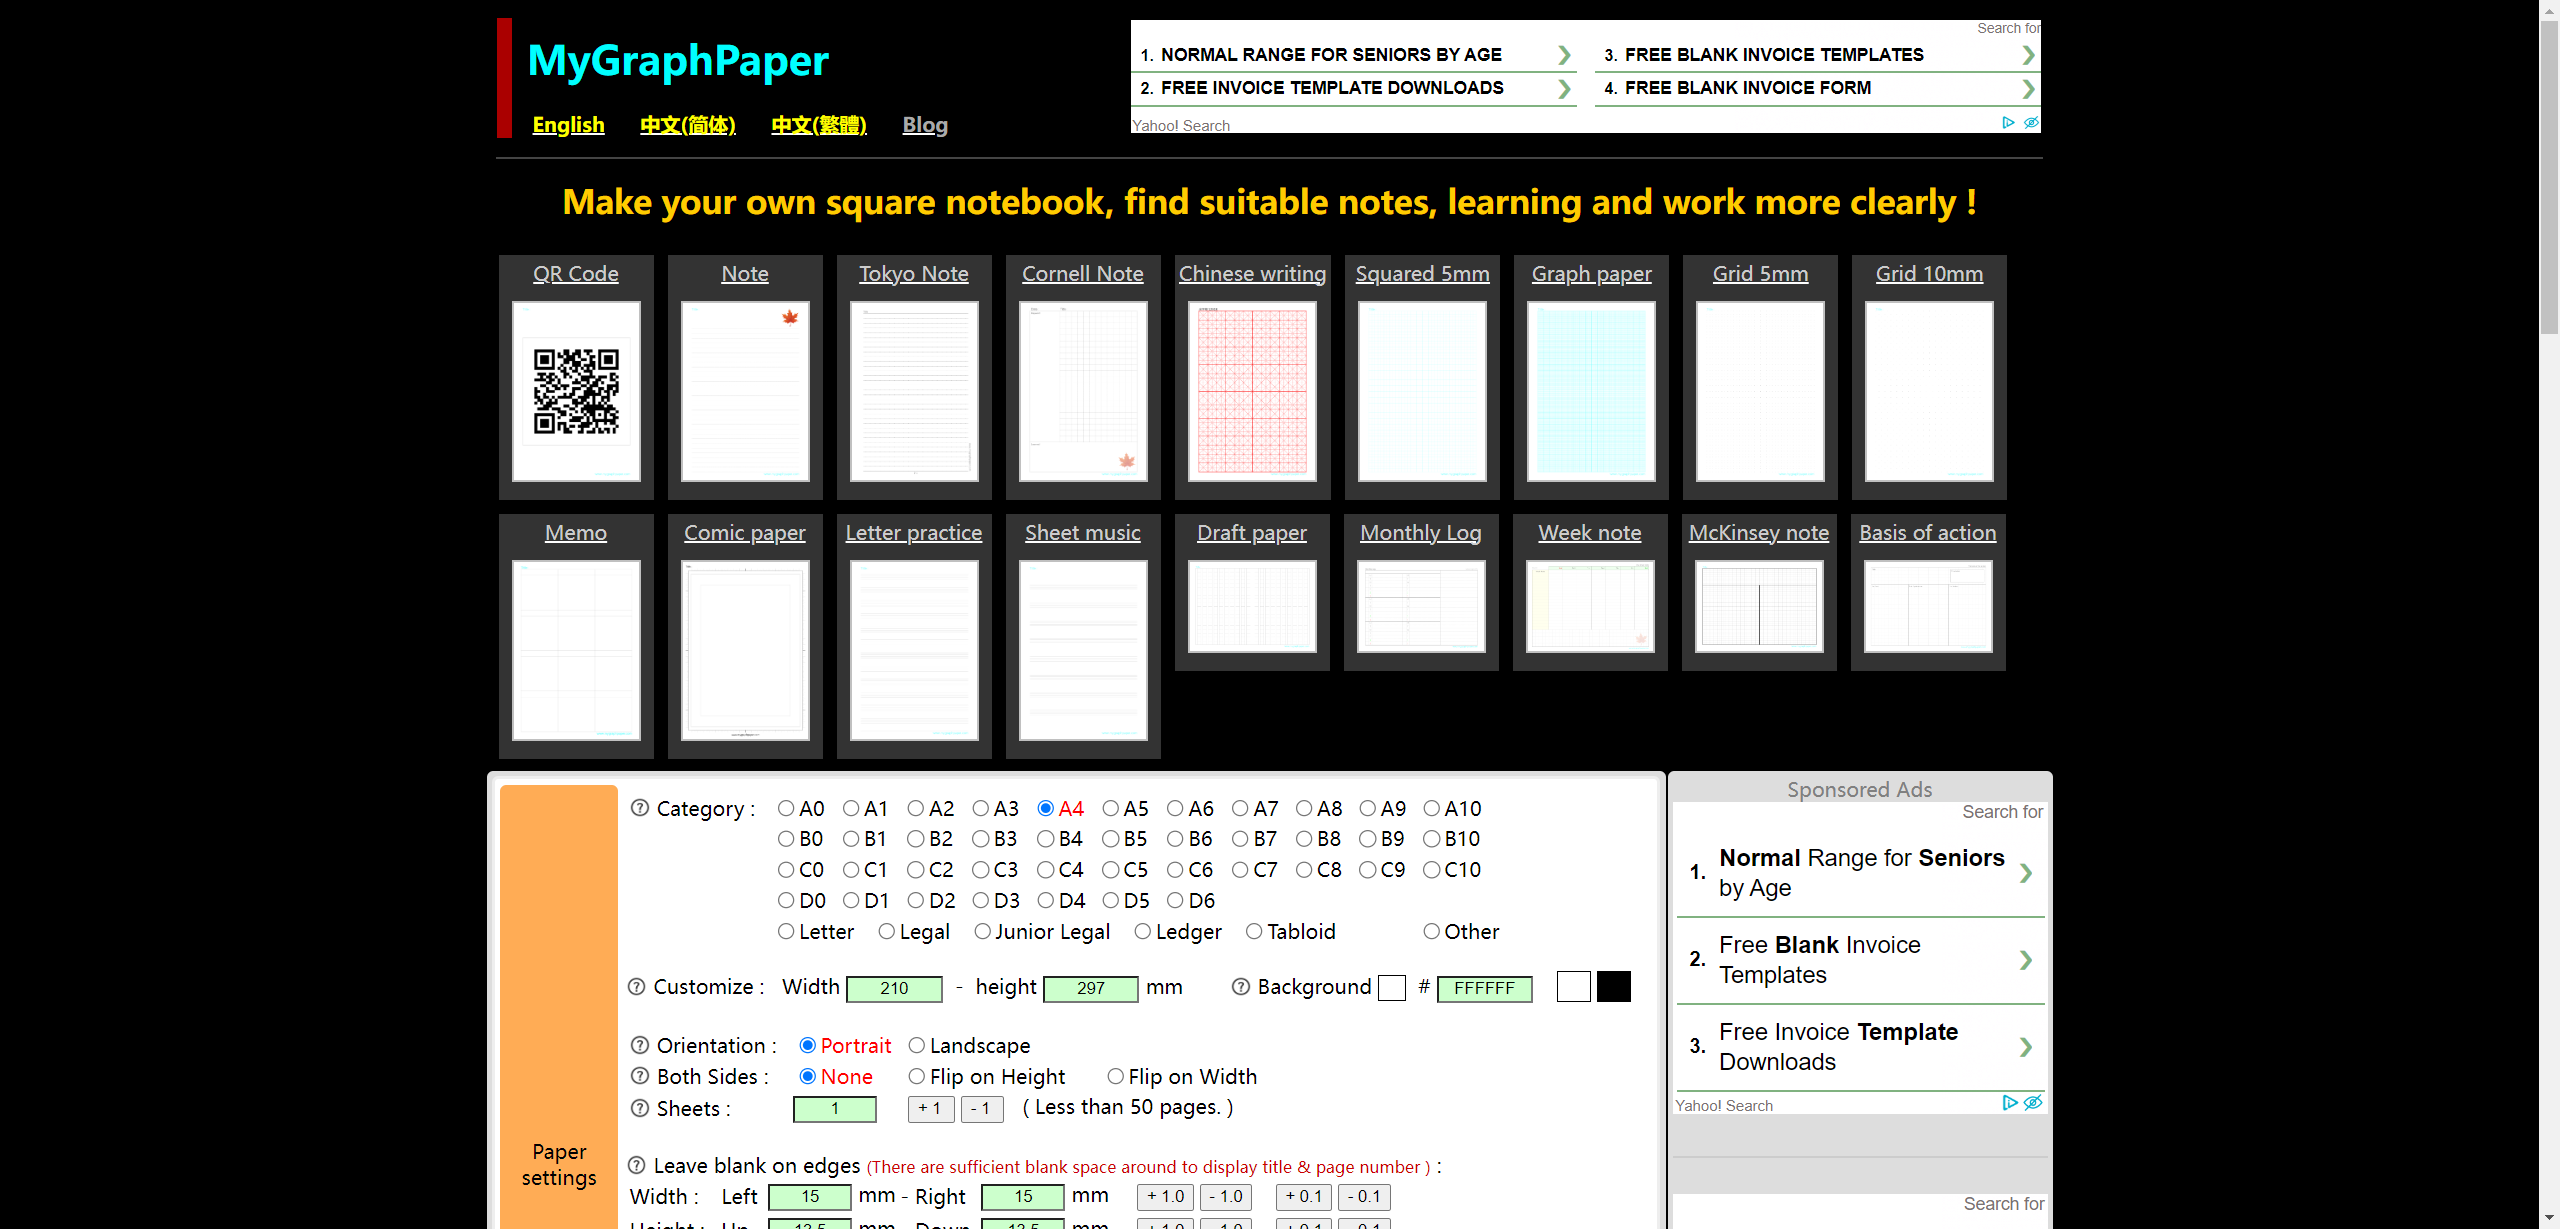Click the Width input field showing 210

(894, 988)
